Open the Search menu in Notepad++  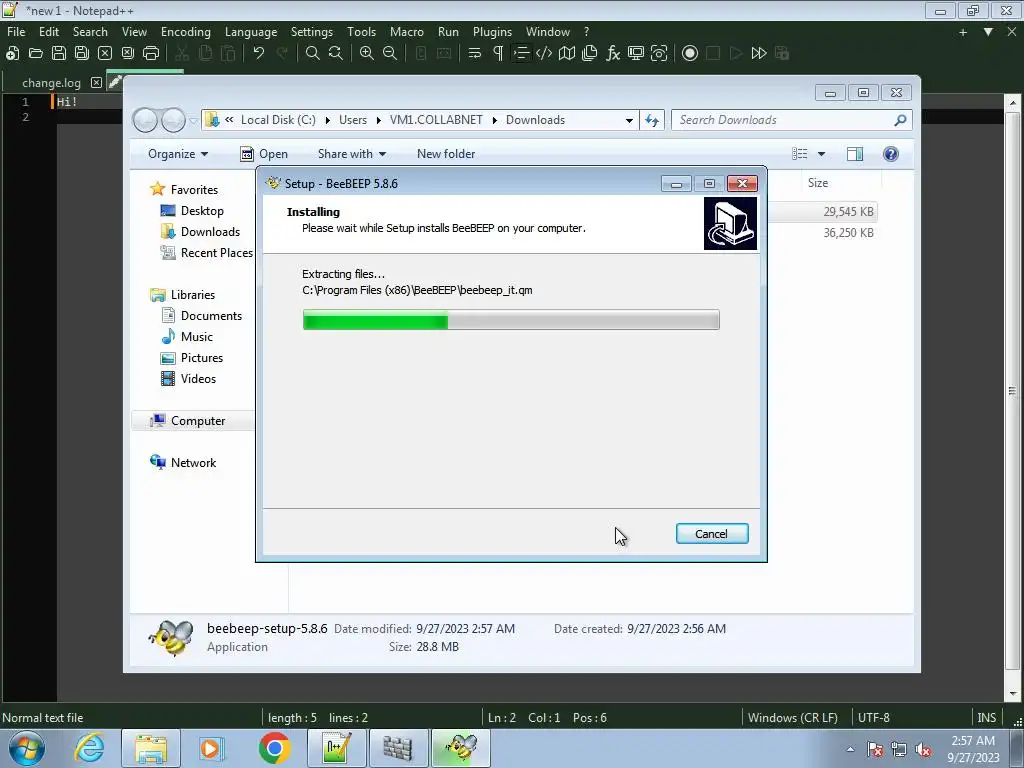(90, 31)
